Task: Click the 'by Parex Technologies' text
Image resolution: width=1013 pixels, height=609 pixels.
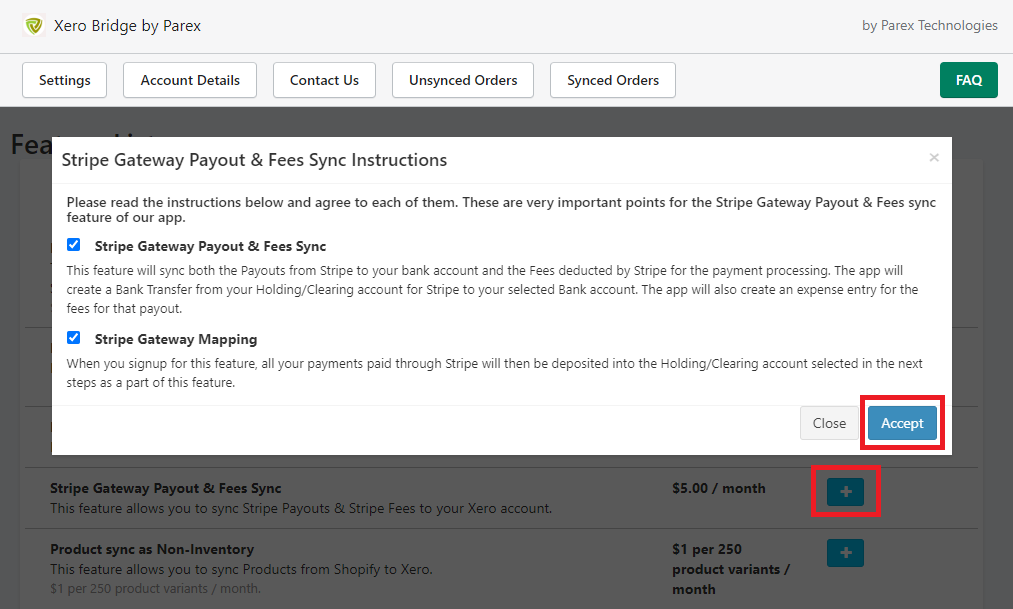Action: coord(930,25)
